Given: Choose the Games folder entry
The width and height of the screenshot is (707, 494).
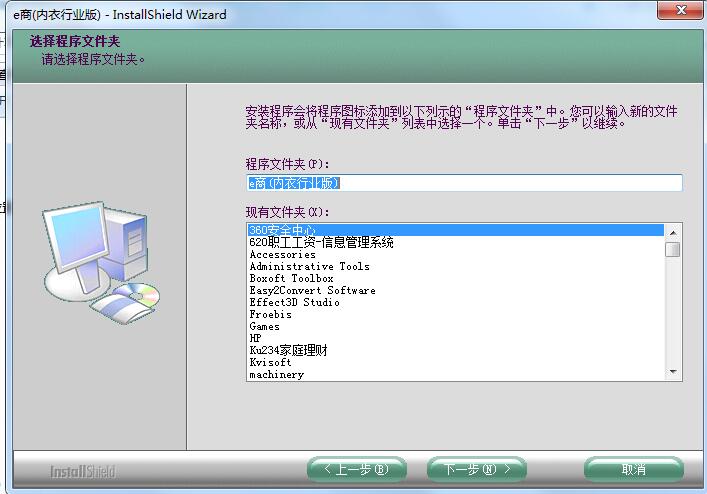Looking at the screenshot, I should pyautogui.click(x=455, y=326).
